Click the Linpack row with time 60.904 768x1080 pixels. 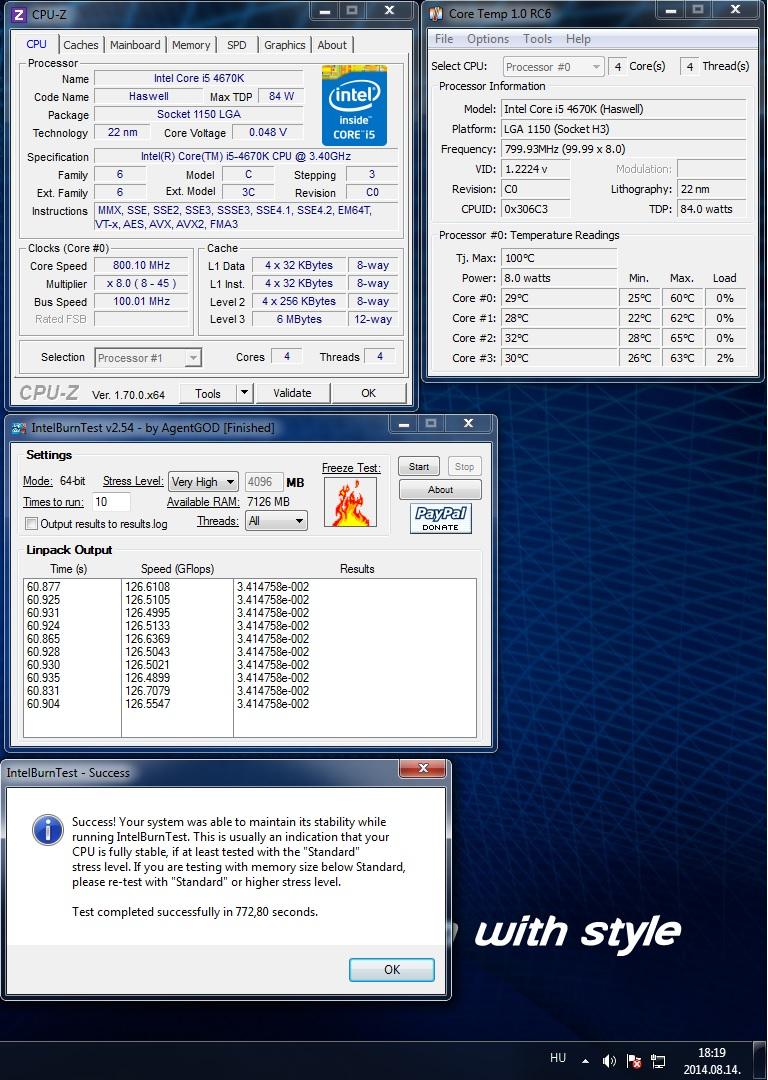click(x=249, y=704)
